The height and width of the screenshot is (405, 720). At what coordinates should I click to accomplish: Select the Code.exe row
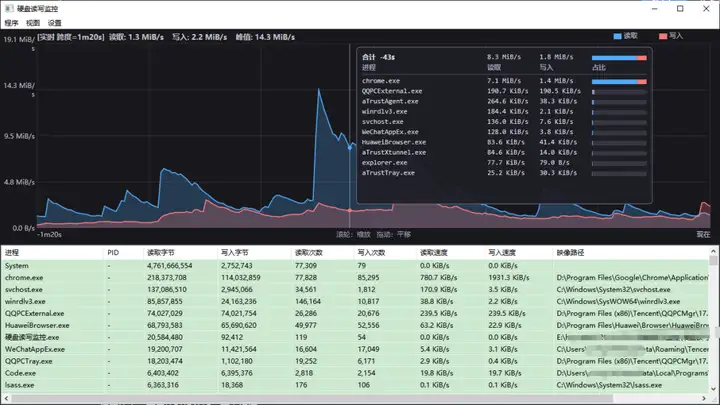pyautogui.click(x=355, y=373)
